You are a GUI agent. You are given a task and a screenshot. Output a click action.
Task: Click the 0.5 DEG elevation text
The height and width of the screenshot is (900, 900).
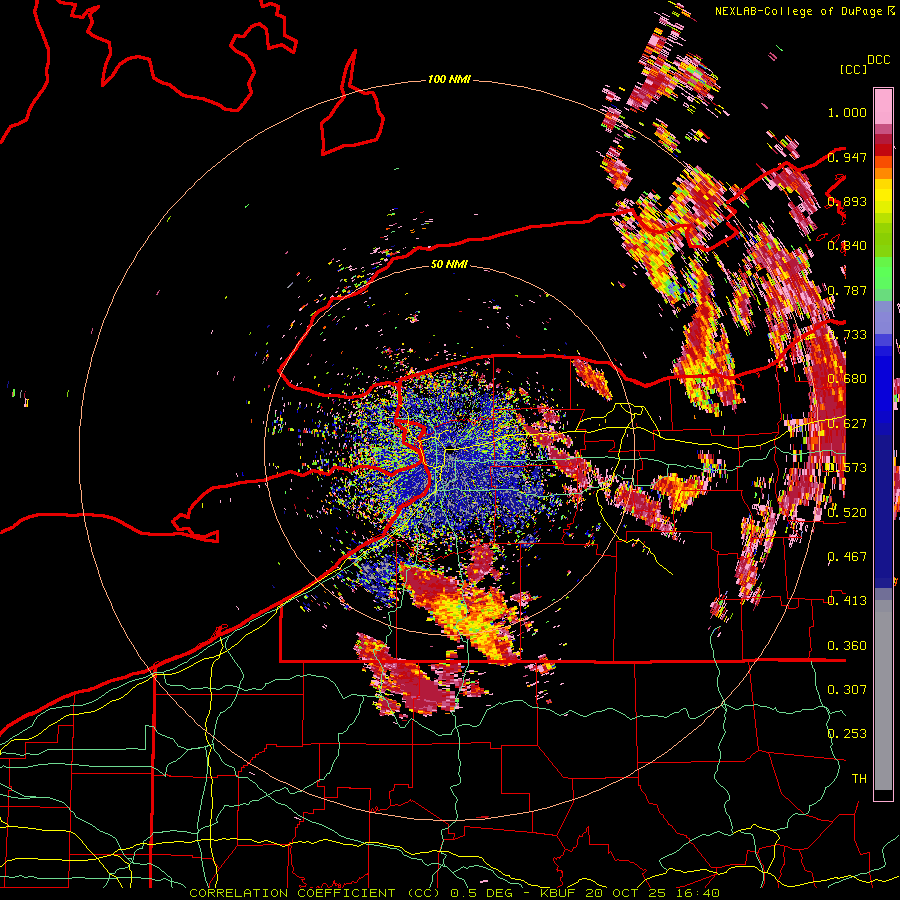point(483,893)
